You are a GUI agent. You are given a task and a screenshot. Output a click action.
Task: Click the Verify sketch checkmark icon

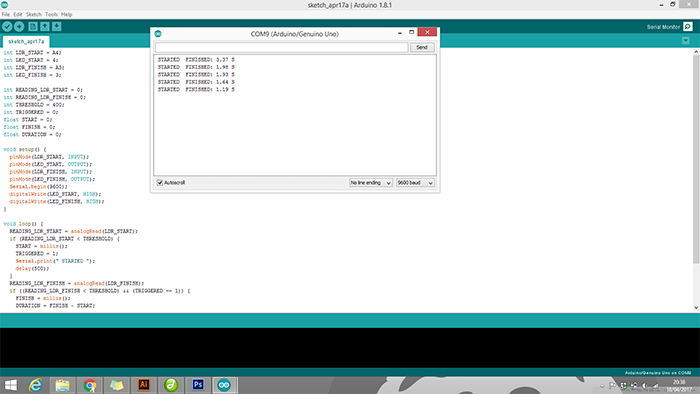(x=7, y=27)
